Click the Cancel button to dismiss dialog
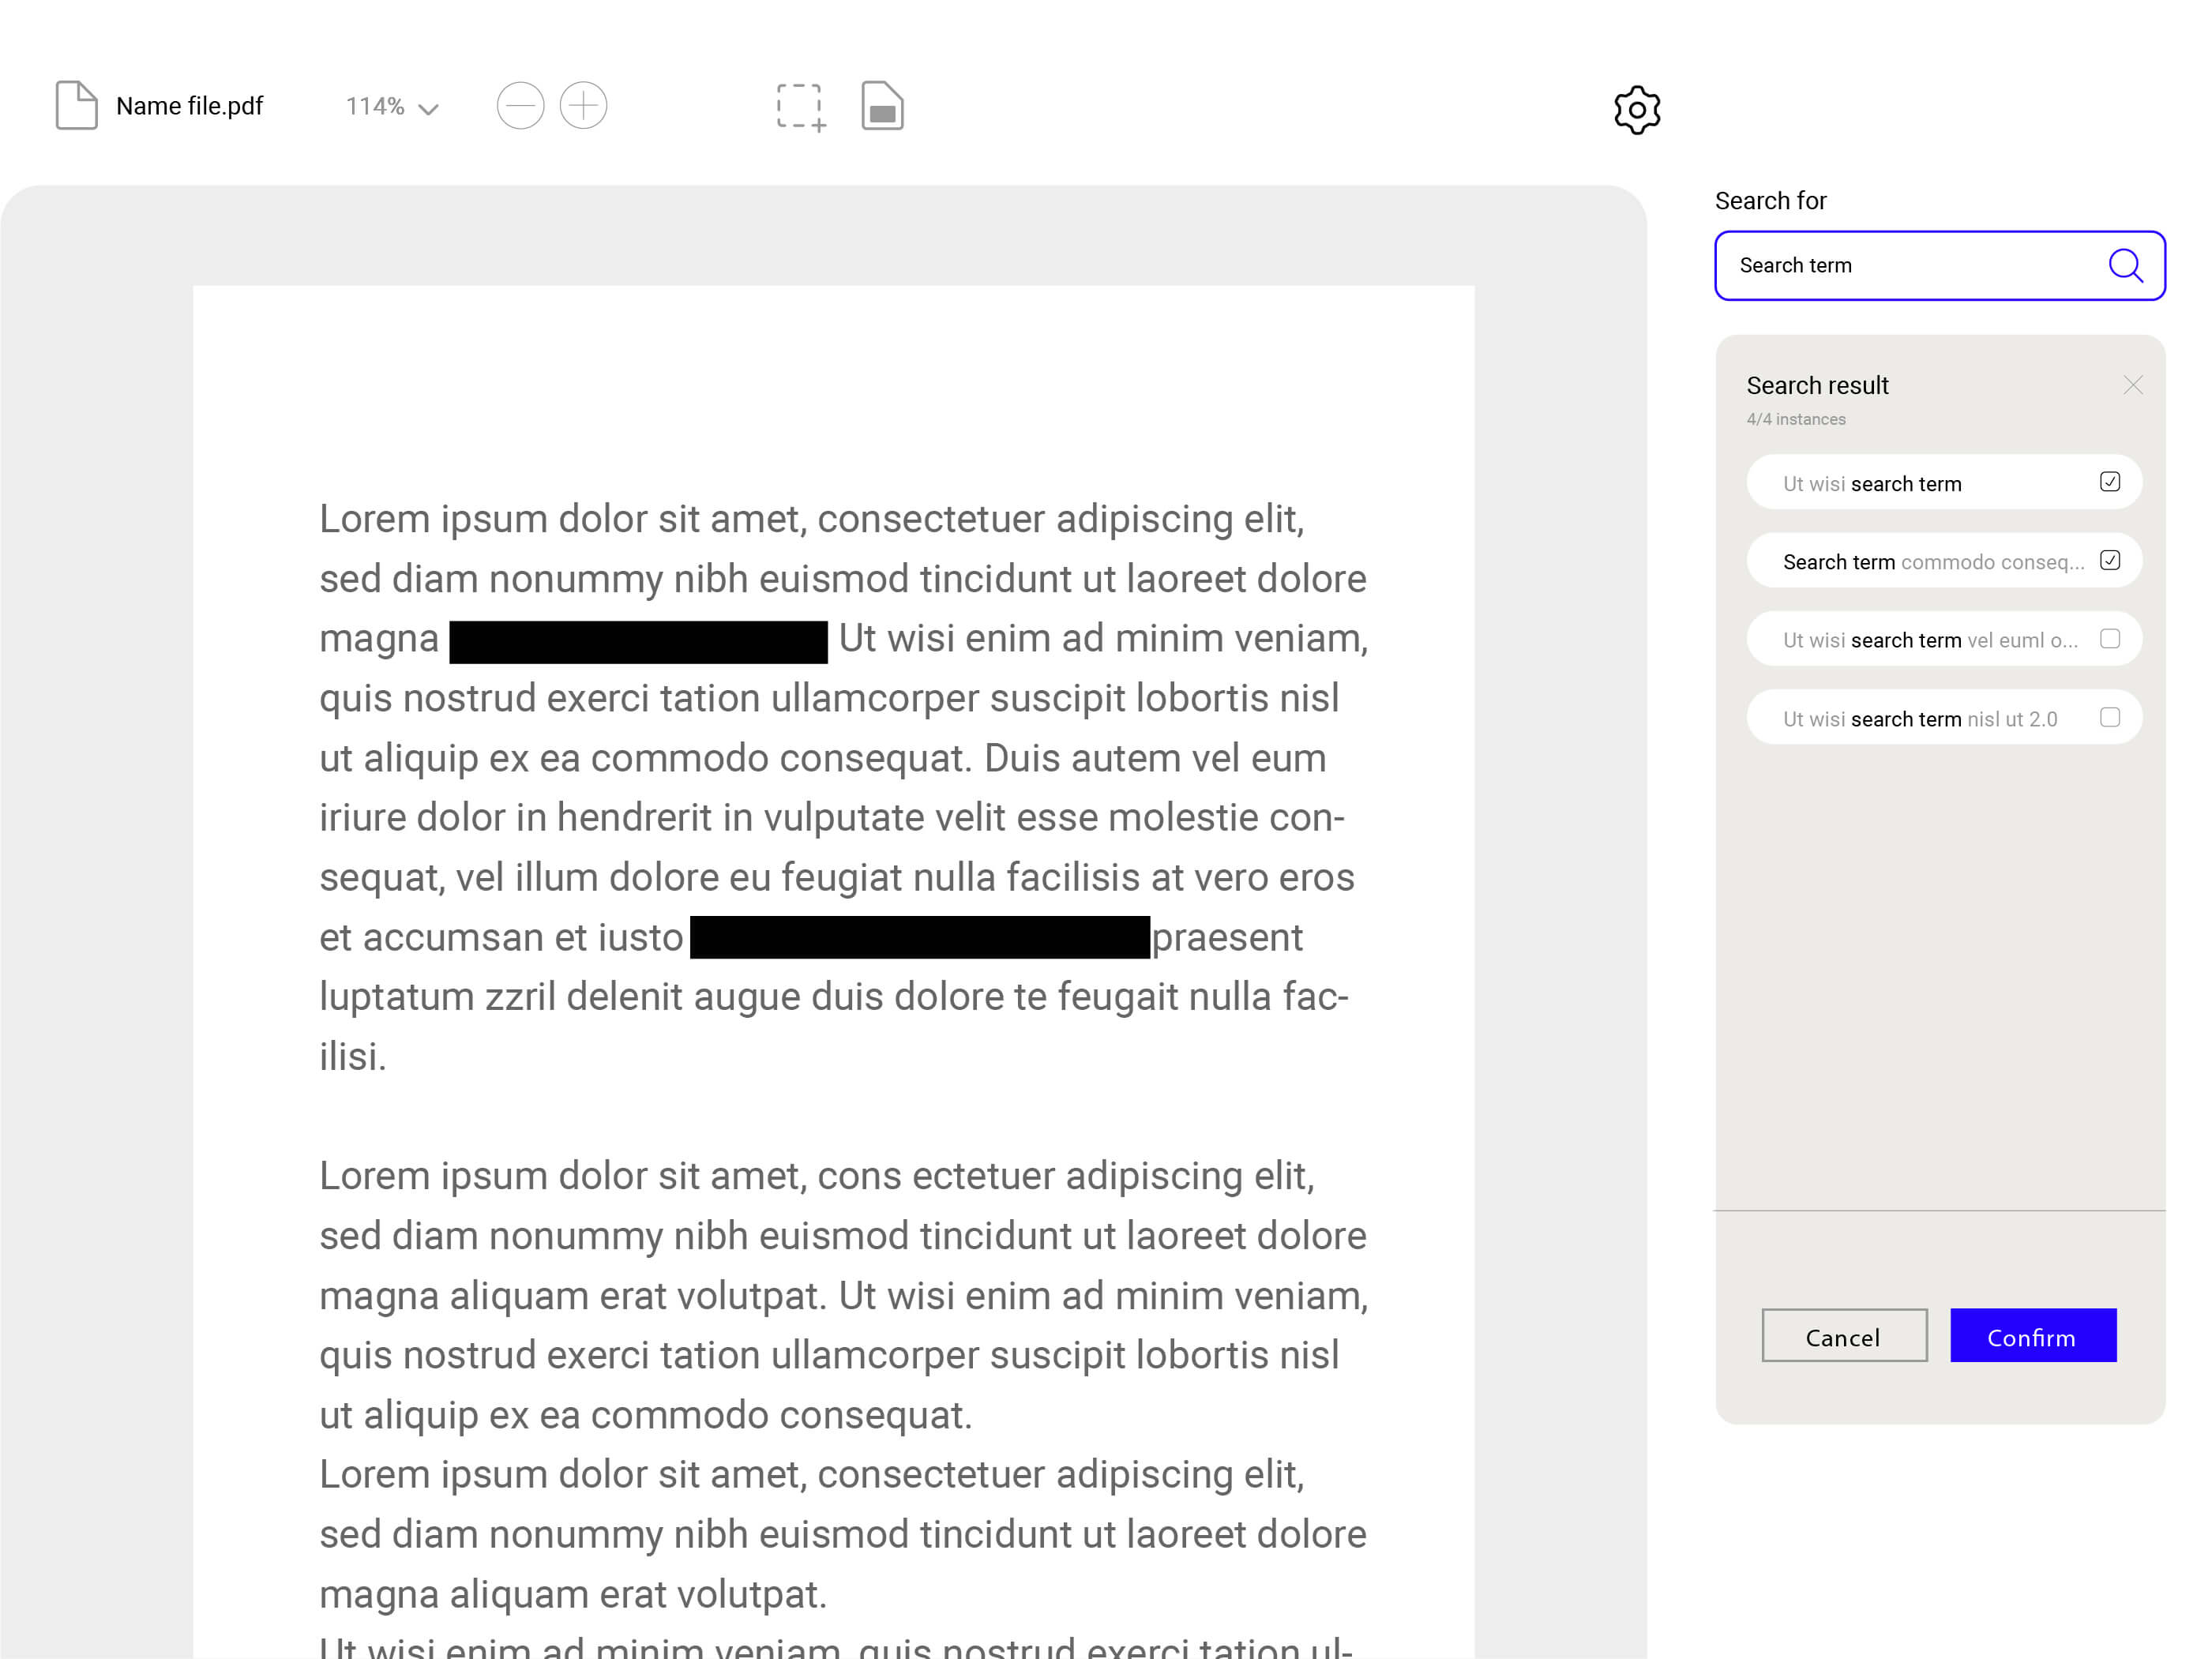The width and height of the screenshot is (2212, 1659). point(1844,1338)
